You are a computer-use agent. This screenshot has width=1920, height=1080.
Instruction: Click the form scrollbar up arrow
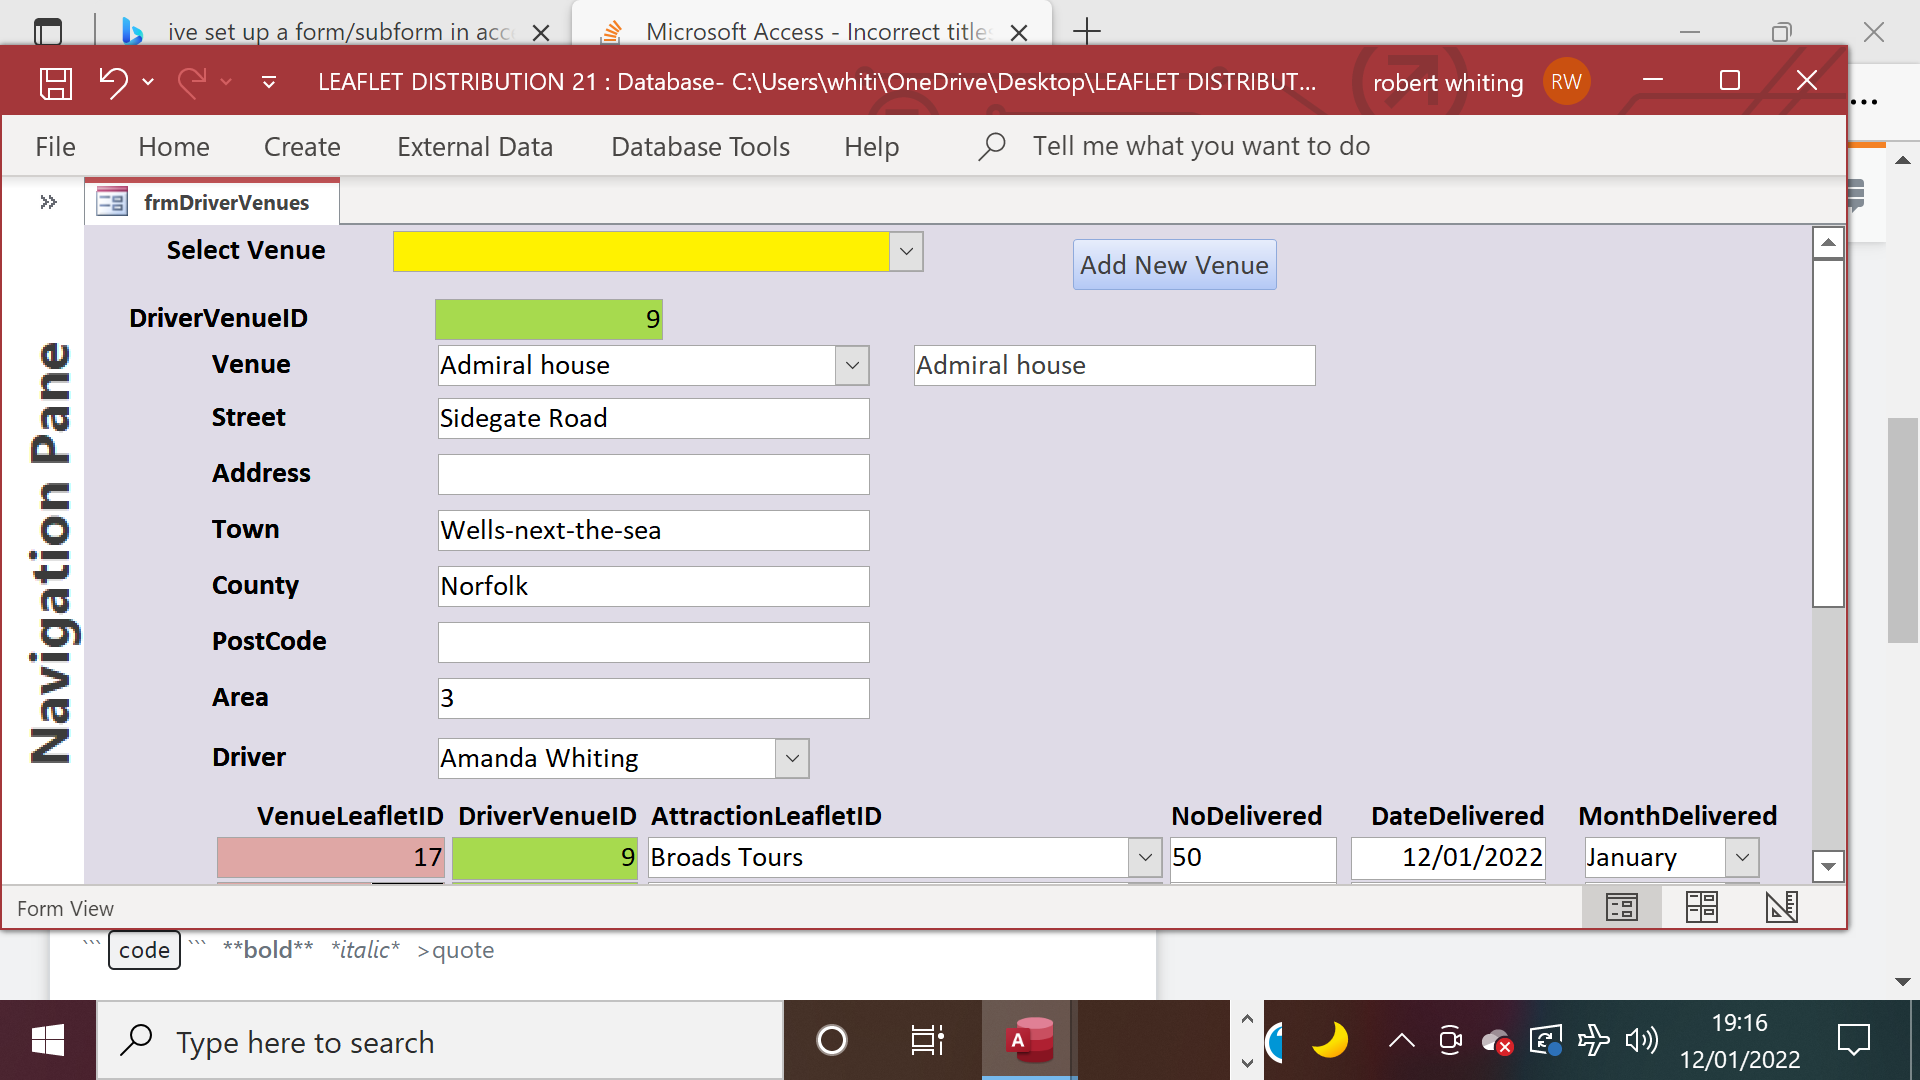point(1828,243)
